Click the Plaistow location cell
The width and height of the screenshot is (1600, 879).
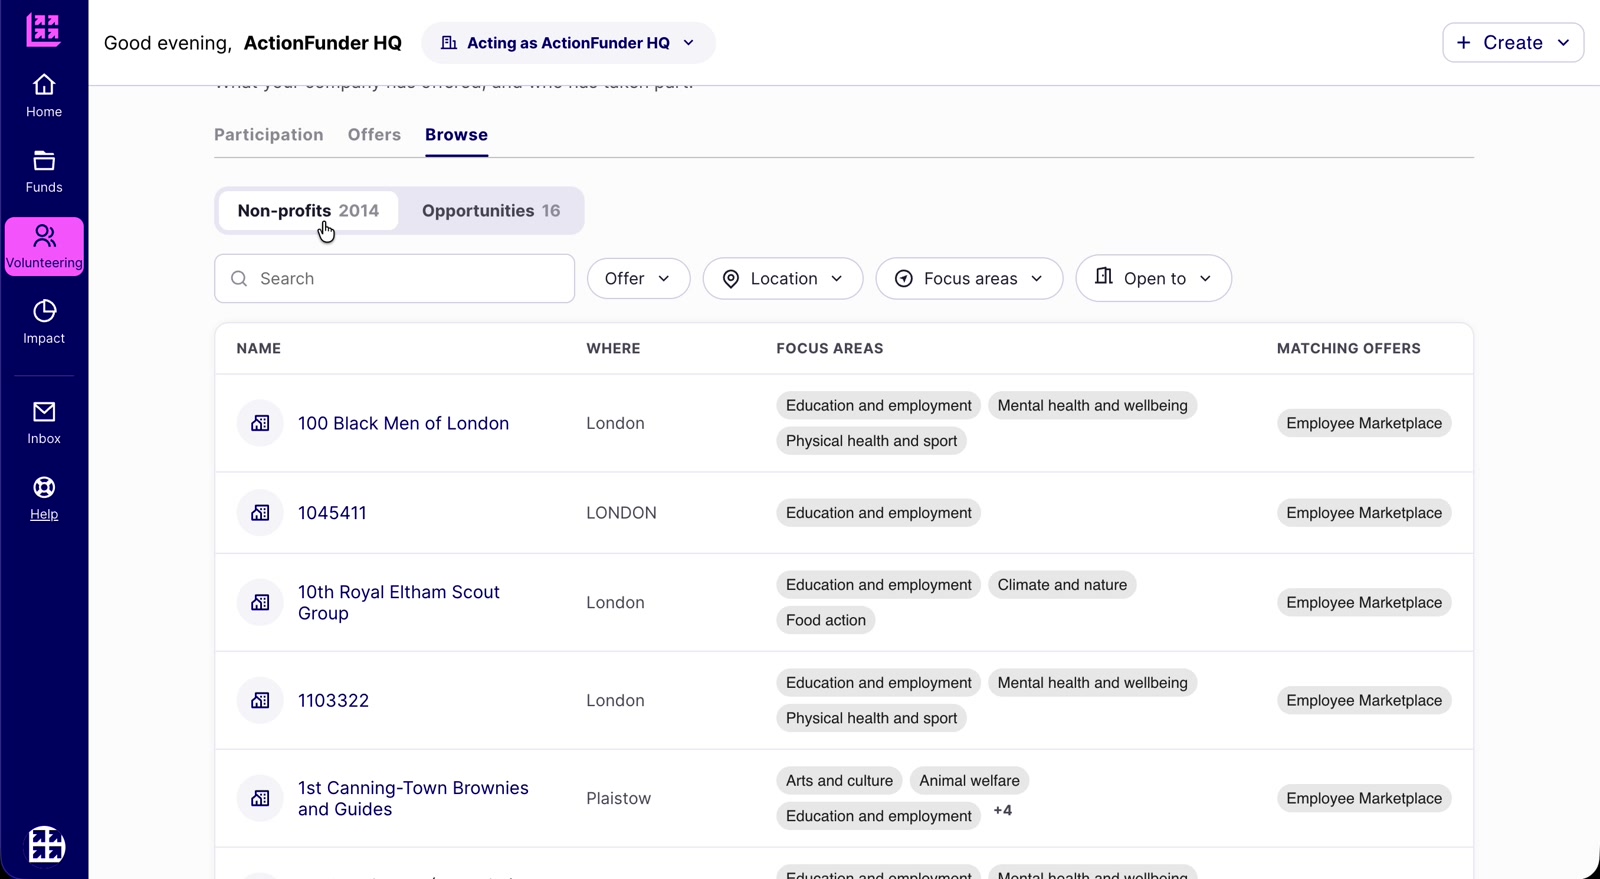(618, 799)
